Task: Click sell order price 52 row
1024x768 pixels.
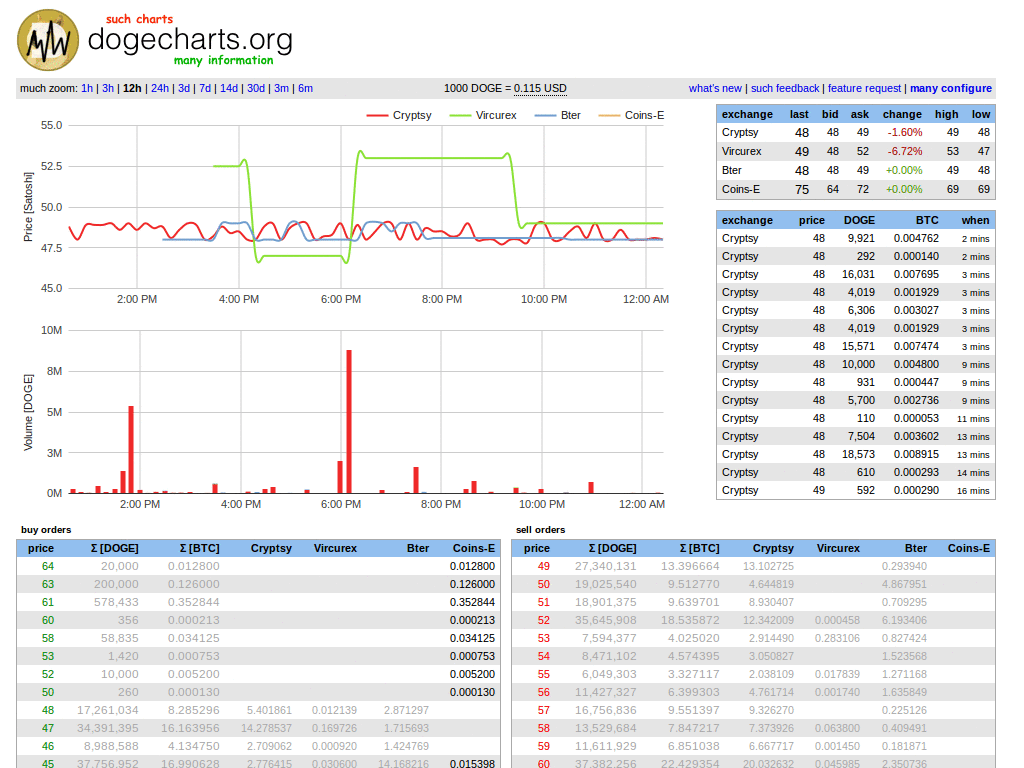Action: [754, 620]
